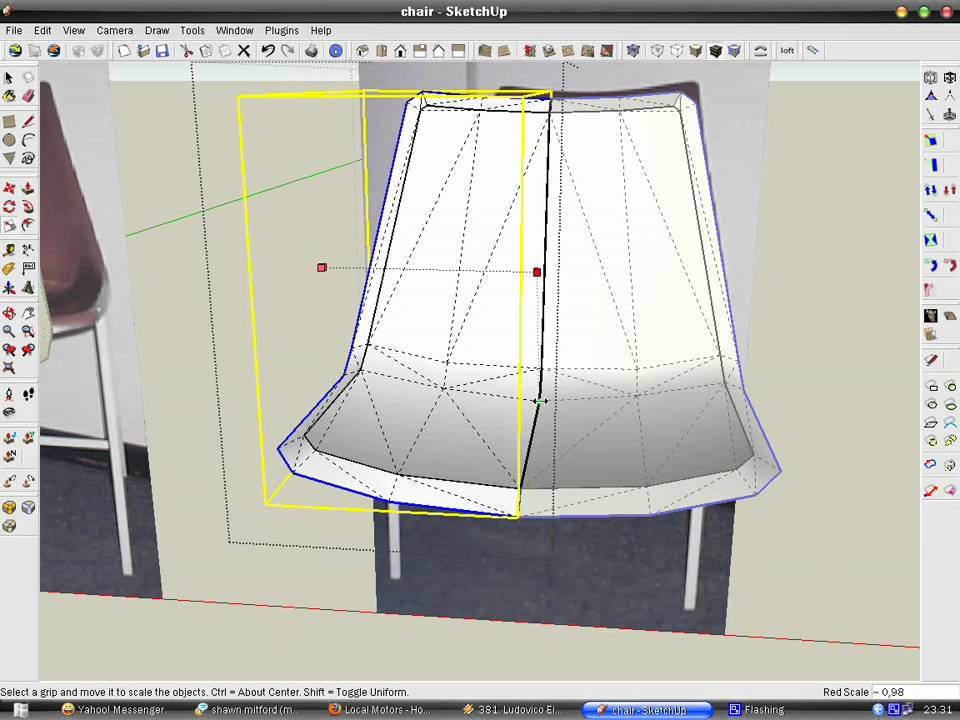This screenshot has width=960, height=720.
Task: Click the Cut scissors icon
Action: pyautogui.click(x=187, y=51)
